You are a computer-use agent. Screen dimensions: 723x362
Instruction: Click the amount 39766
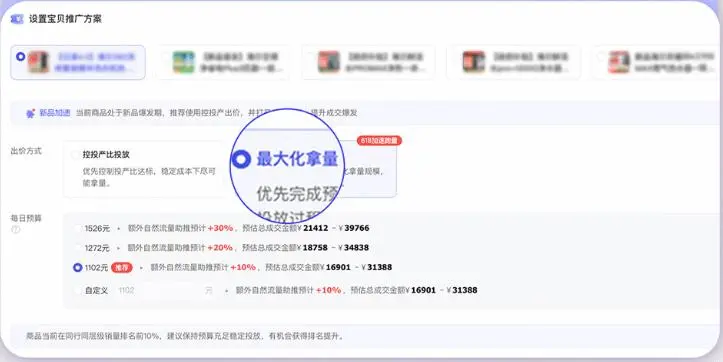[357, 228]
